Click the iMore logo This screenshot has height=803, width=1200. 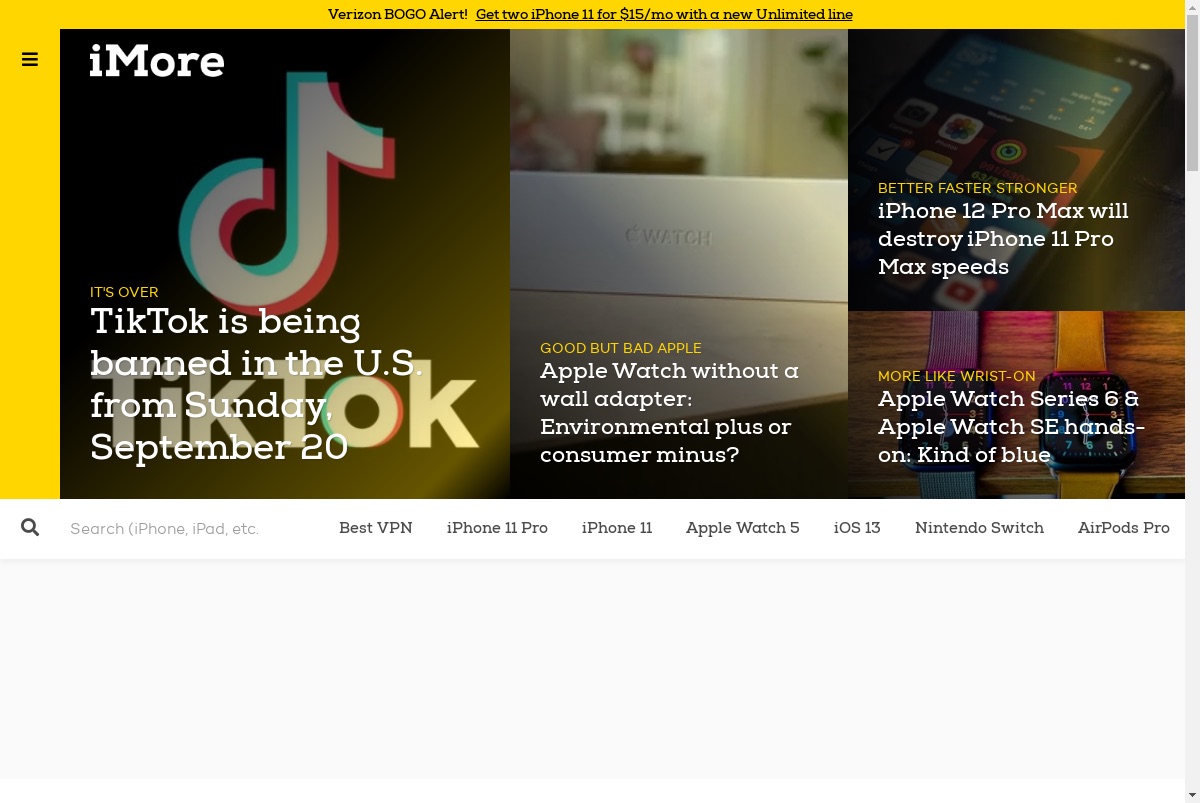(x=157, y=61)
